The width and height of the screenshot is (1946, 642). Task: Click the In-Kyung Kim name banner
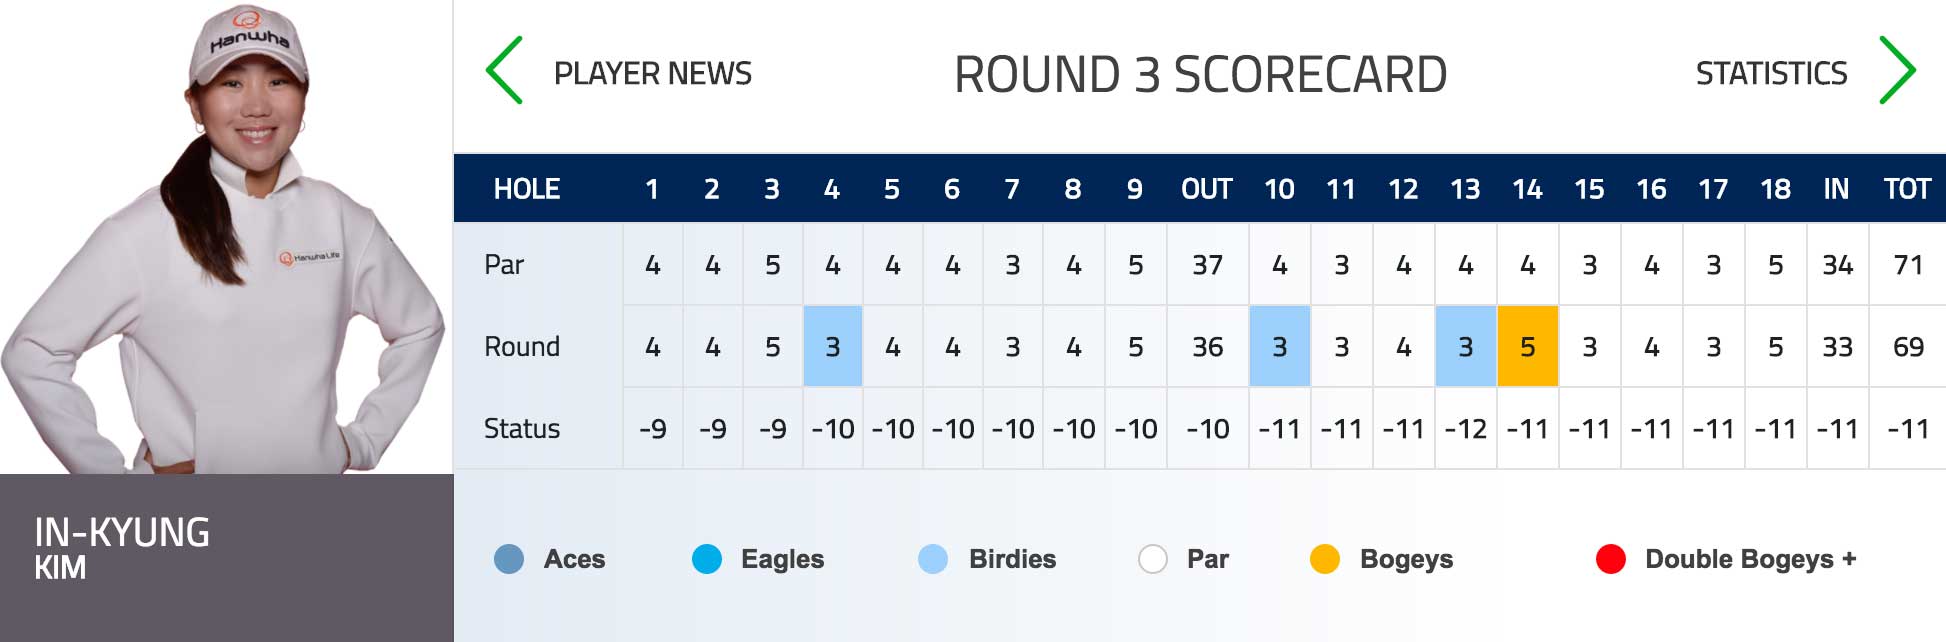[x=226, y=558]
